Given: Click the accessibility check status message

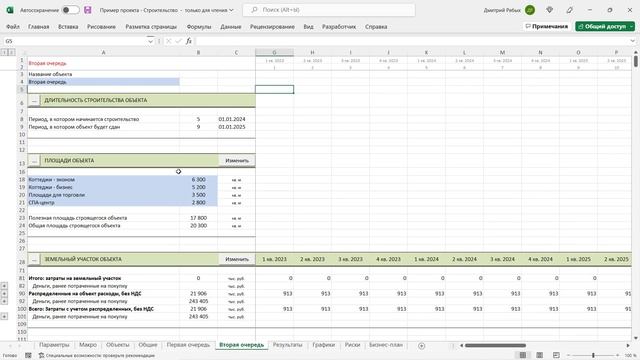Looking at the screenshot, I should pos(97,356).
